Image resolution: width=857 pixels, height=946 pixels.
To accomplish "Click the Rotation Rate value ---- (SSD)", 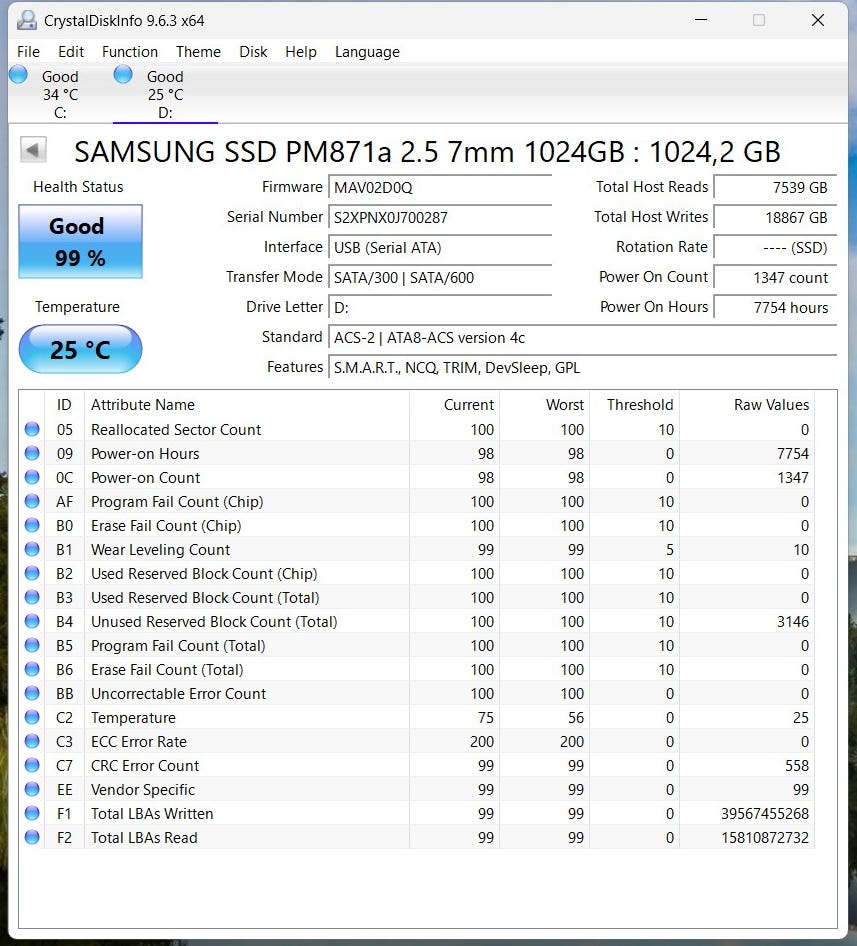I will point(775,247).
